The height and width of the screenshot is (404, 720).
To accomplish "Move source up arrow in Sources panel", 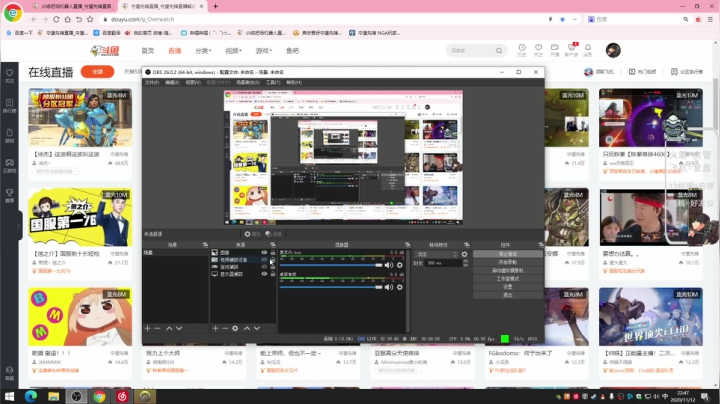I will point(247,328).
